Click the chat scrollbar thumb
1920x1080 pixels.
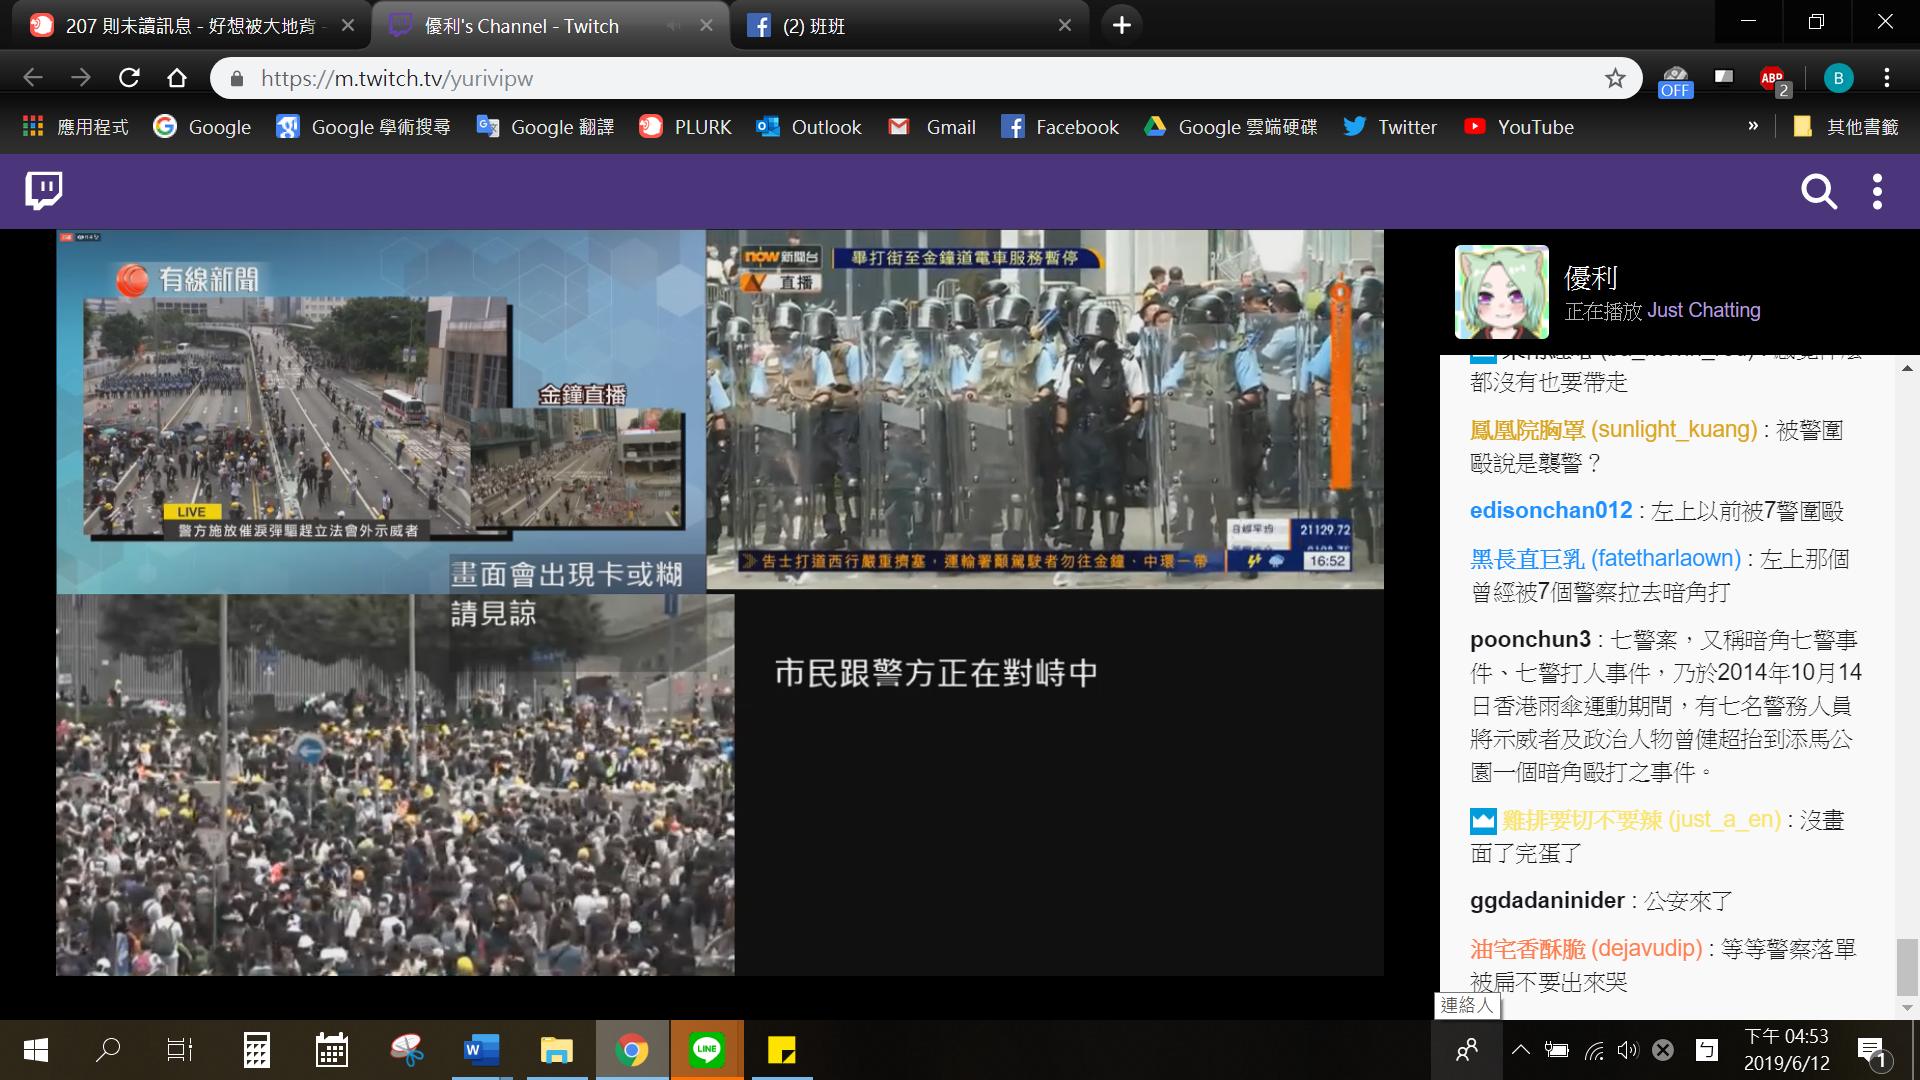point(1907,967)
